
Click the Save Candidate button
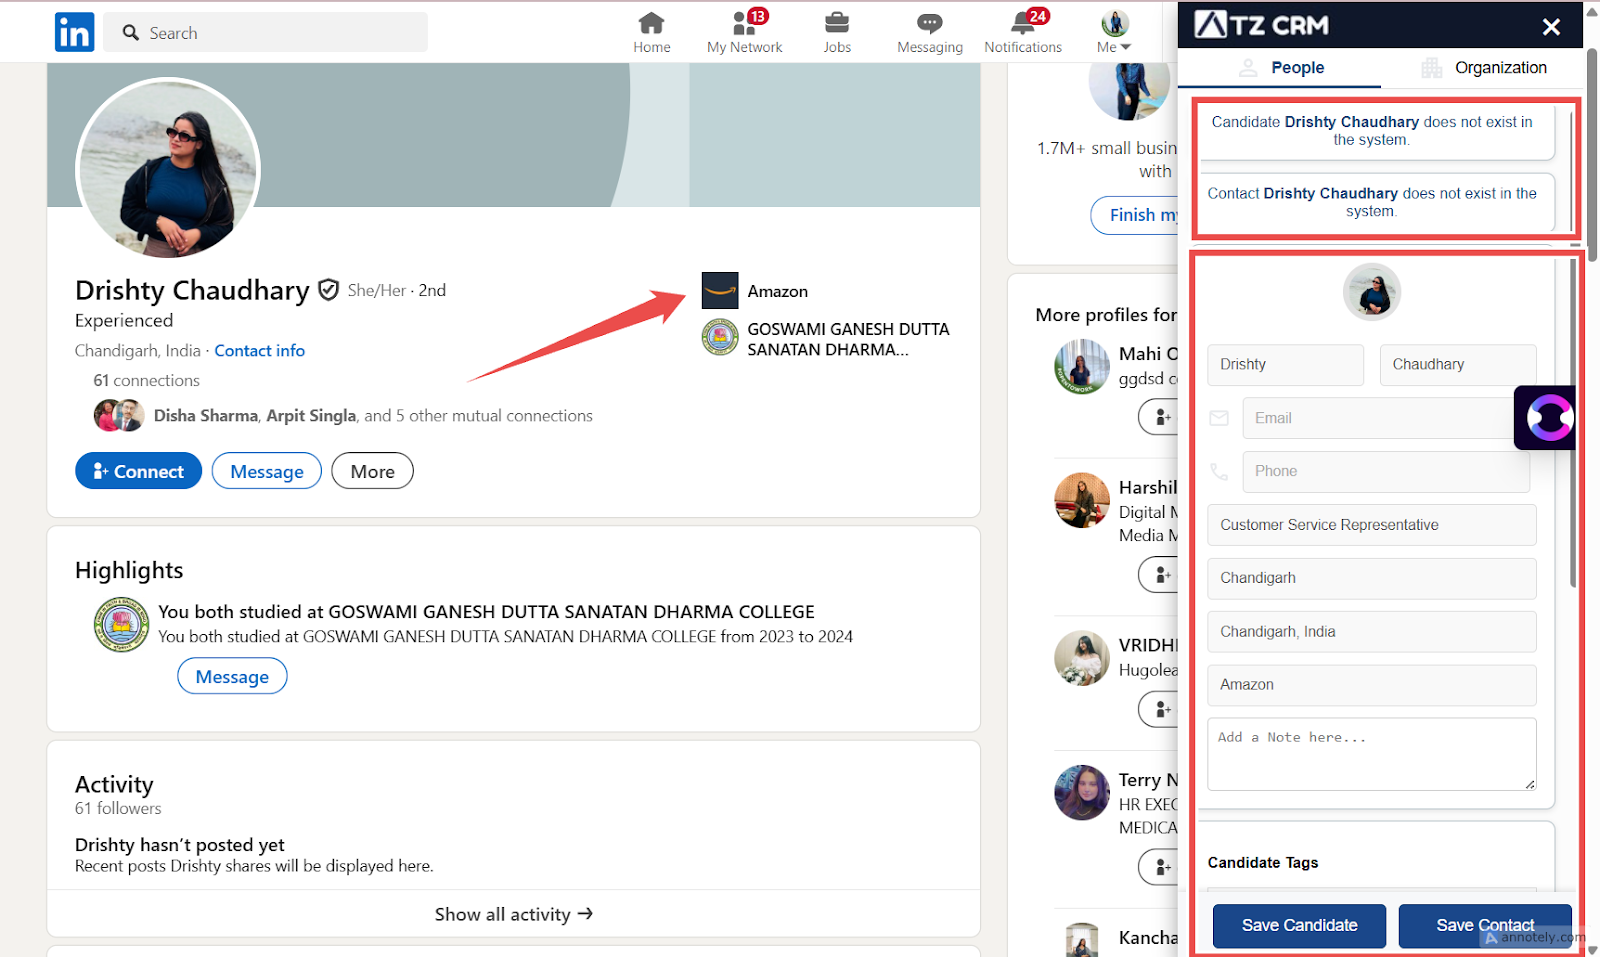click(x=1299, y=926)
